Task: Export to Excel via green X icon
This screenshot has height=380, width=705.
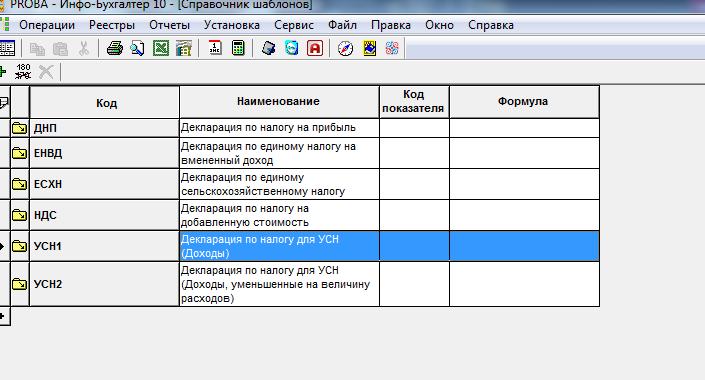Action: point(161,48)
